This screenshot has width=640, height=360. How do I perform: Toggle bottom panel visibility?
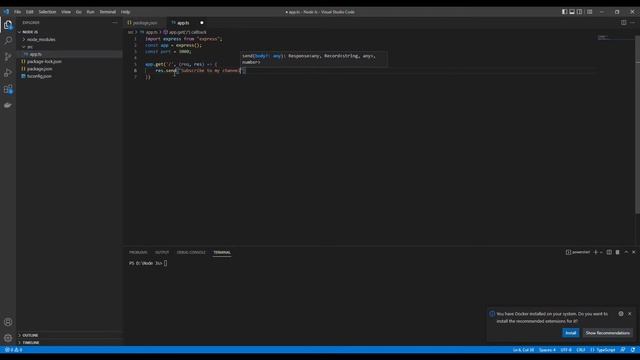point(572,12)
